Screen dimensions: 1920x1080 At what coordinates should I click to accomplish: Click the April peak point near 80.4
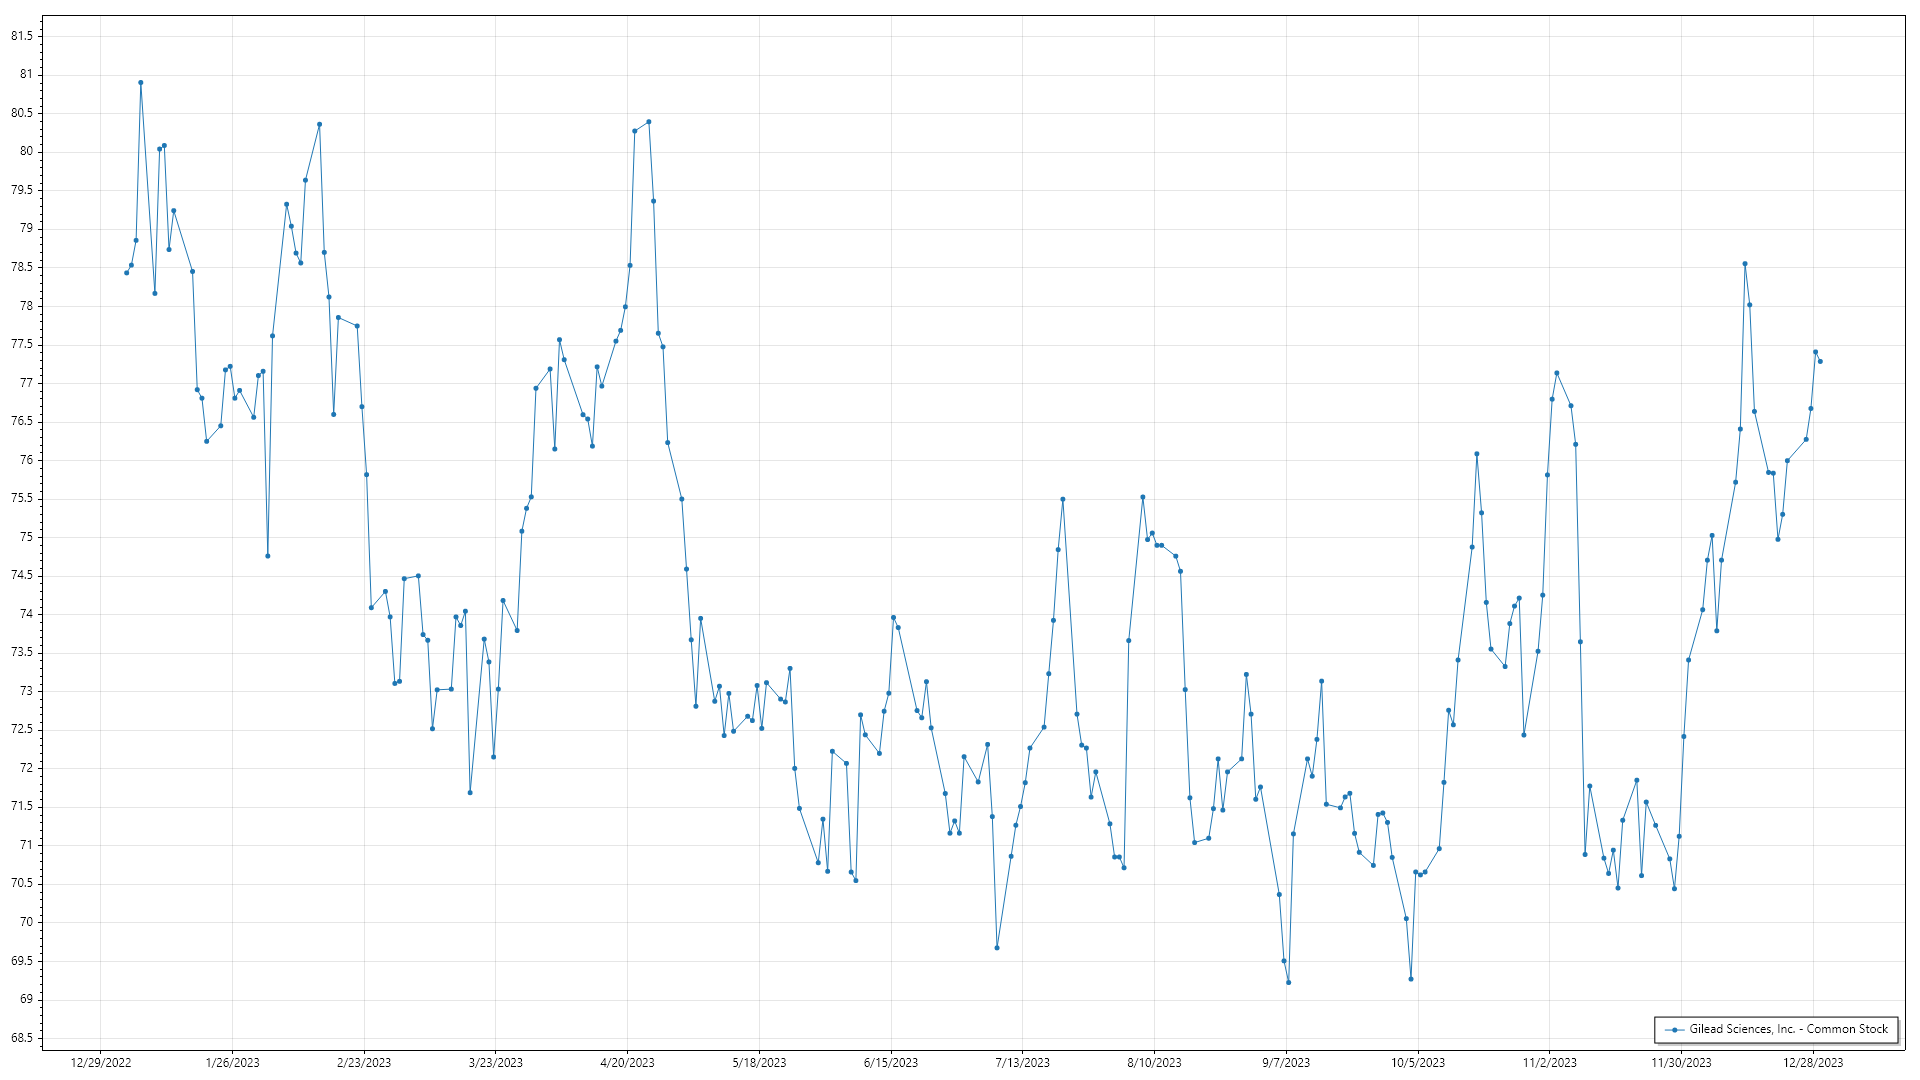[x=649, y=122]
